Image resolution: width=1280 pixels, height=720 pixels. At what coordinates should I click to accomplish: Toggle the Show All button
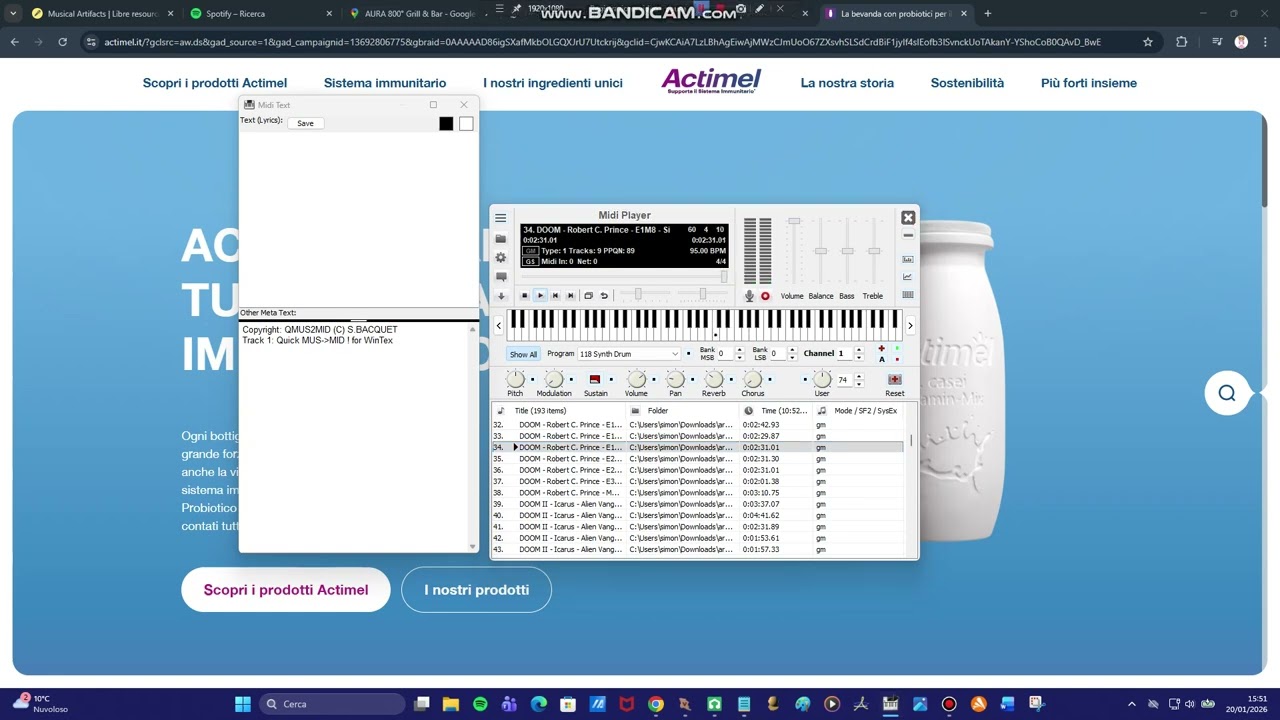[523, 354]
